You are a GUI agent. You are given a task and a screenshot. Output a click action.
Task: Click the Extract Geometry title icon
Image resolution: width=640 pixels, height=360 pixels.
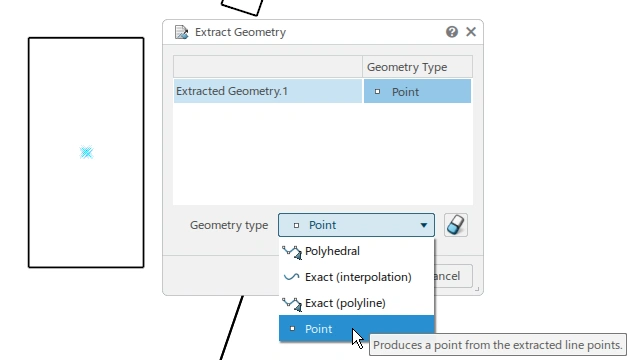(x=181, y=32)
